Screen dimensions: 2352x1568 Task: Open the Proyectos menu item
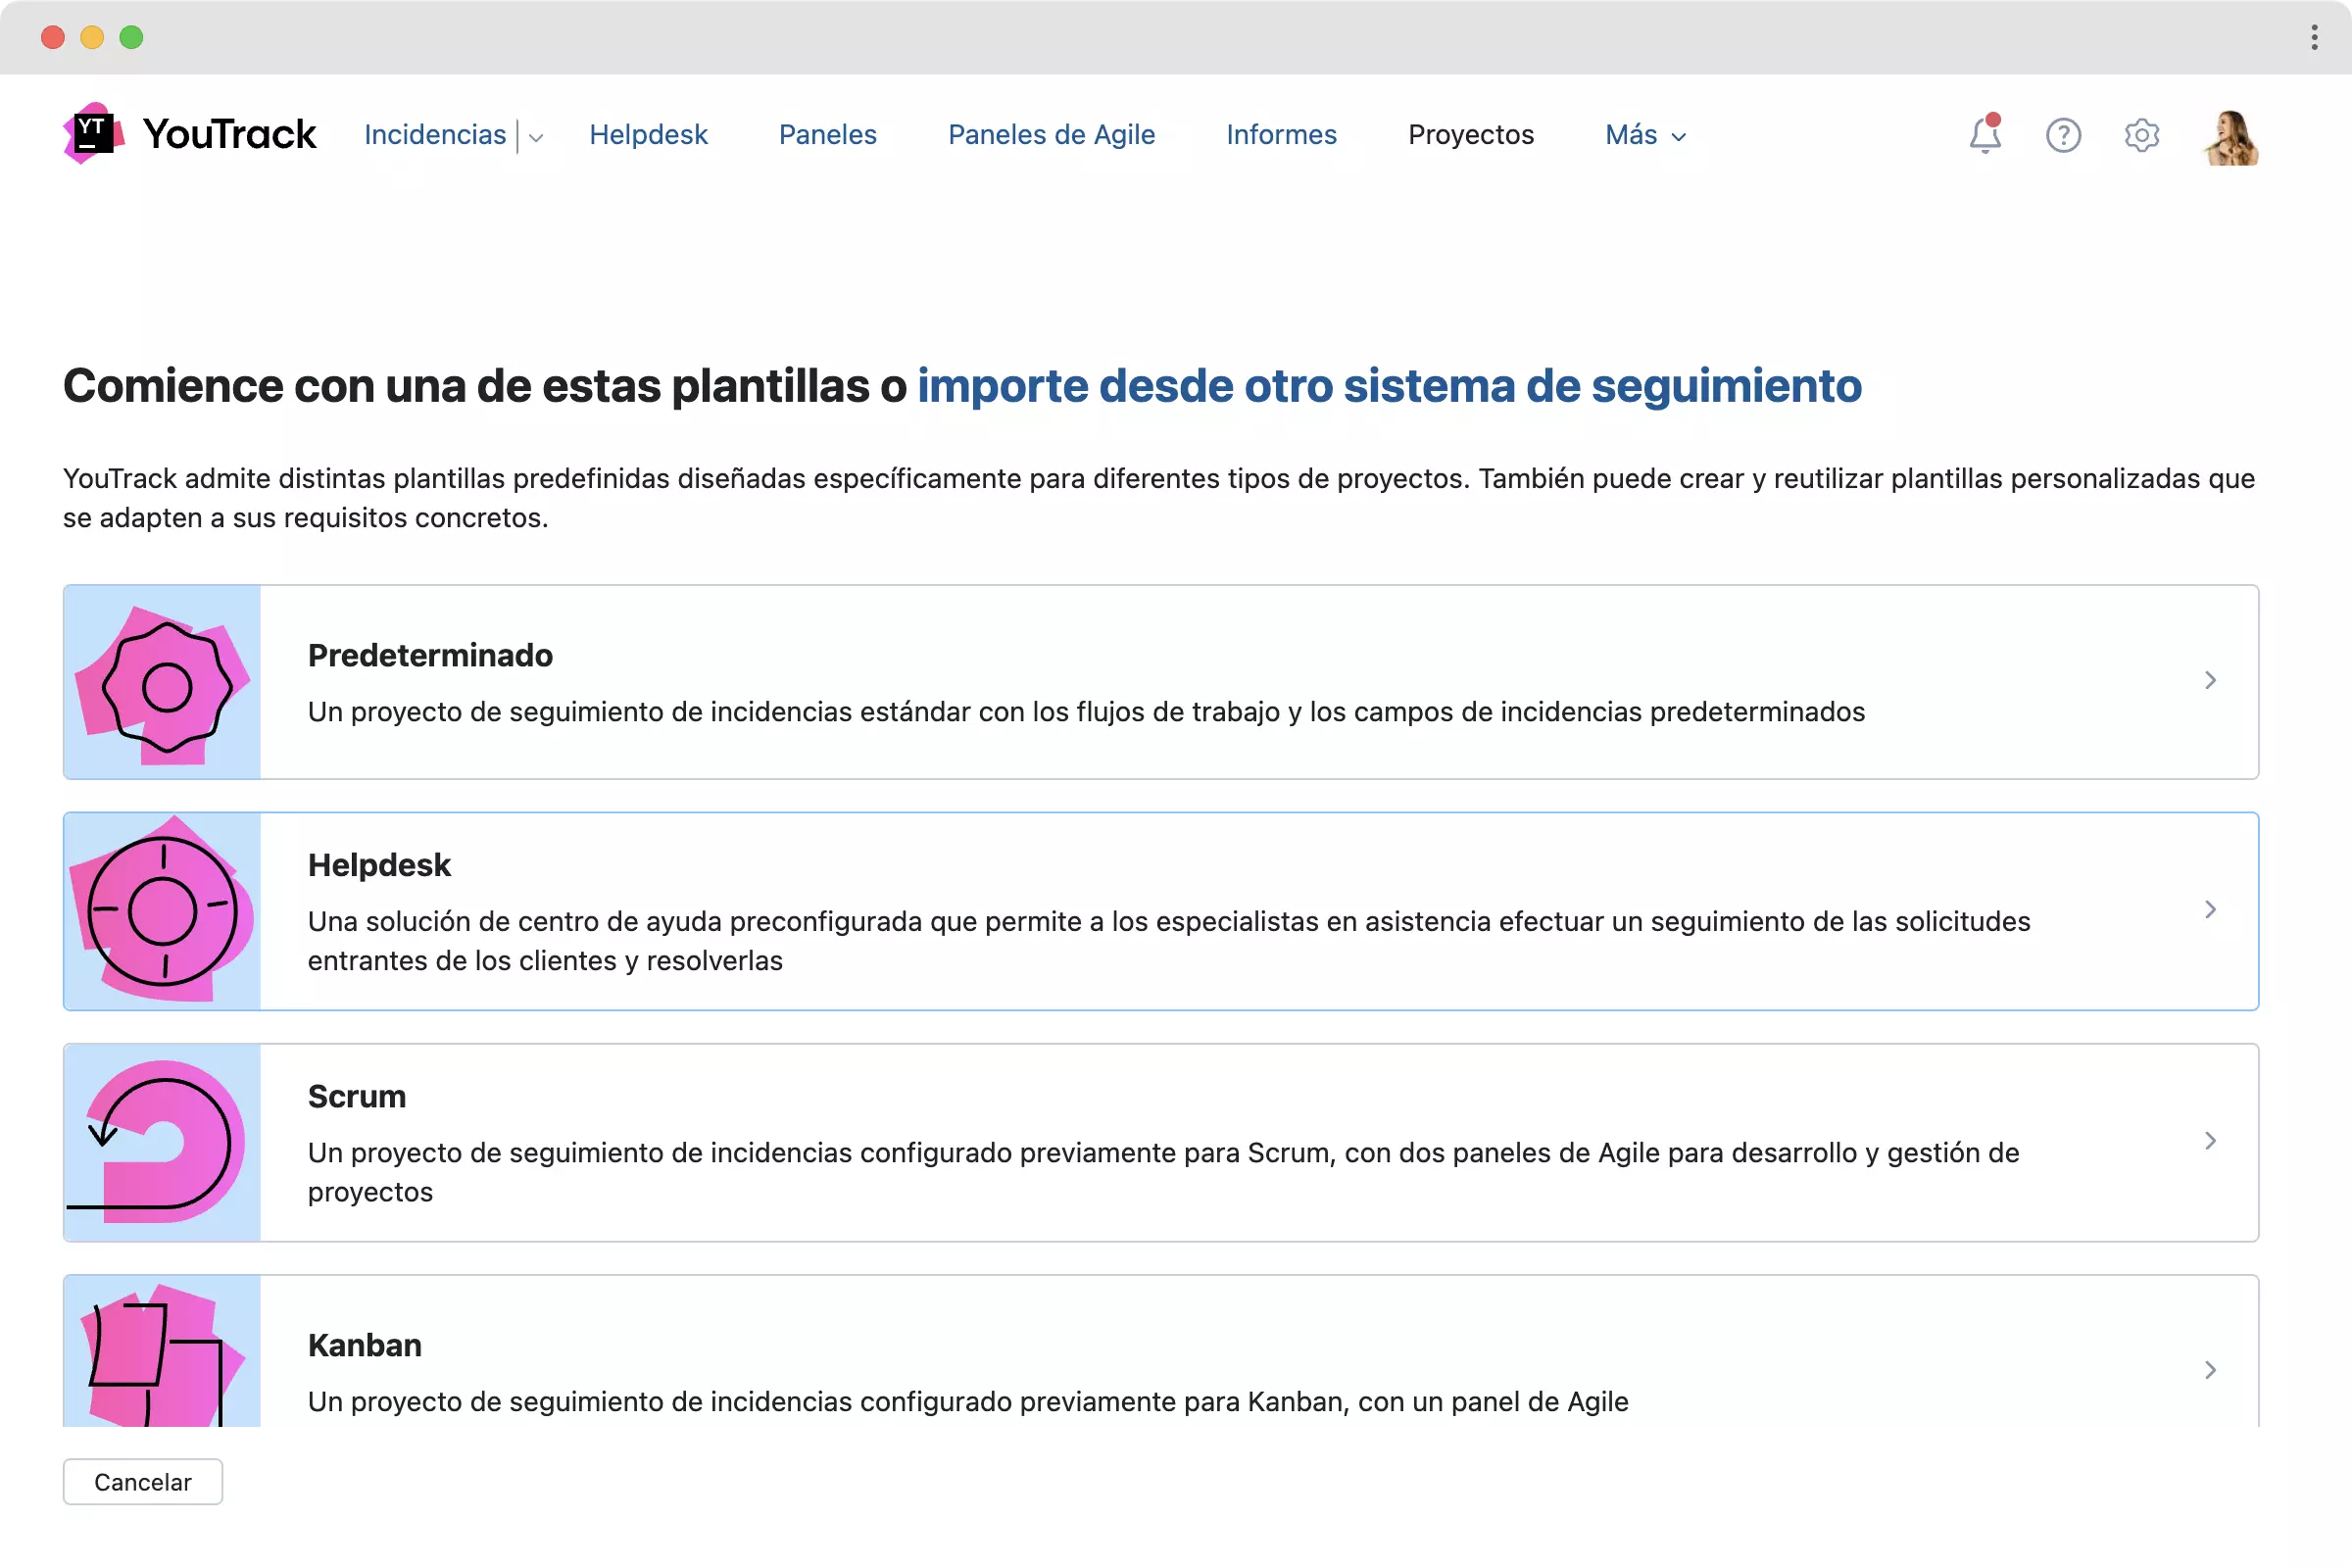(1470, 135)
